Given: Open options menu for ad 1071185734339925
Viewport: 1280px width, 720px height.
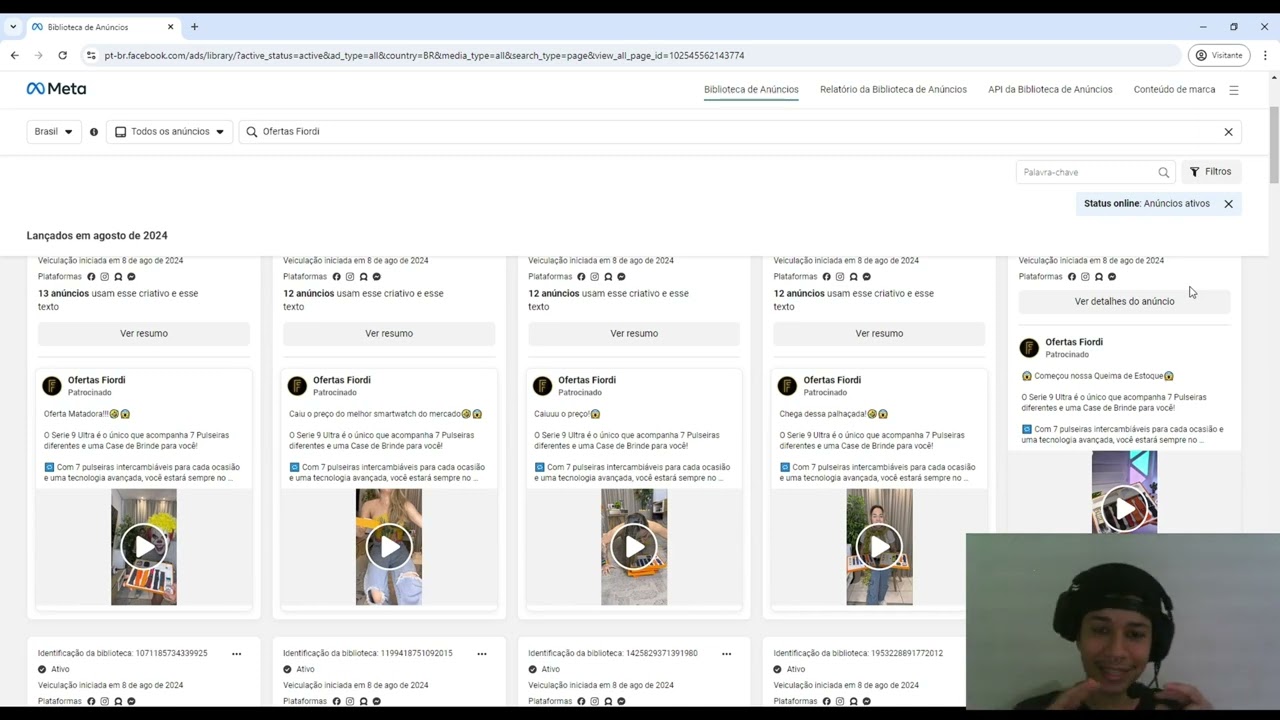Looking at the screenshot, I should pyautogui.click(x=237, y=653).
